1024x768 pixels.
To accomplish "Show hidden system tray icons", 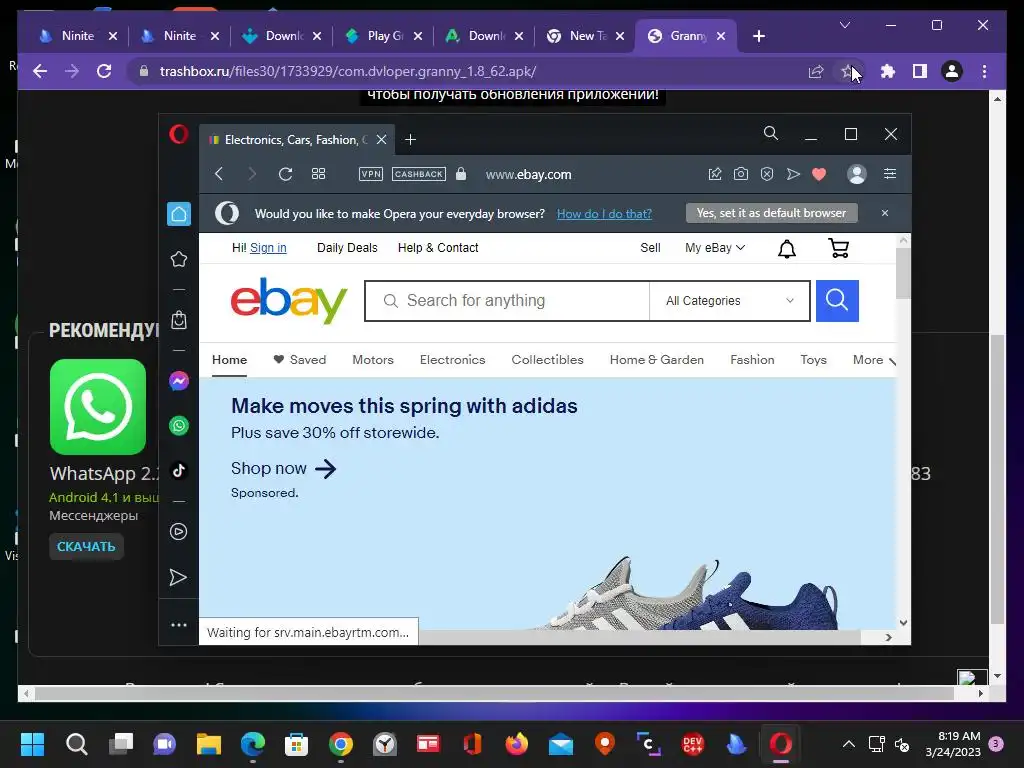I will [848, 744].
